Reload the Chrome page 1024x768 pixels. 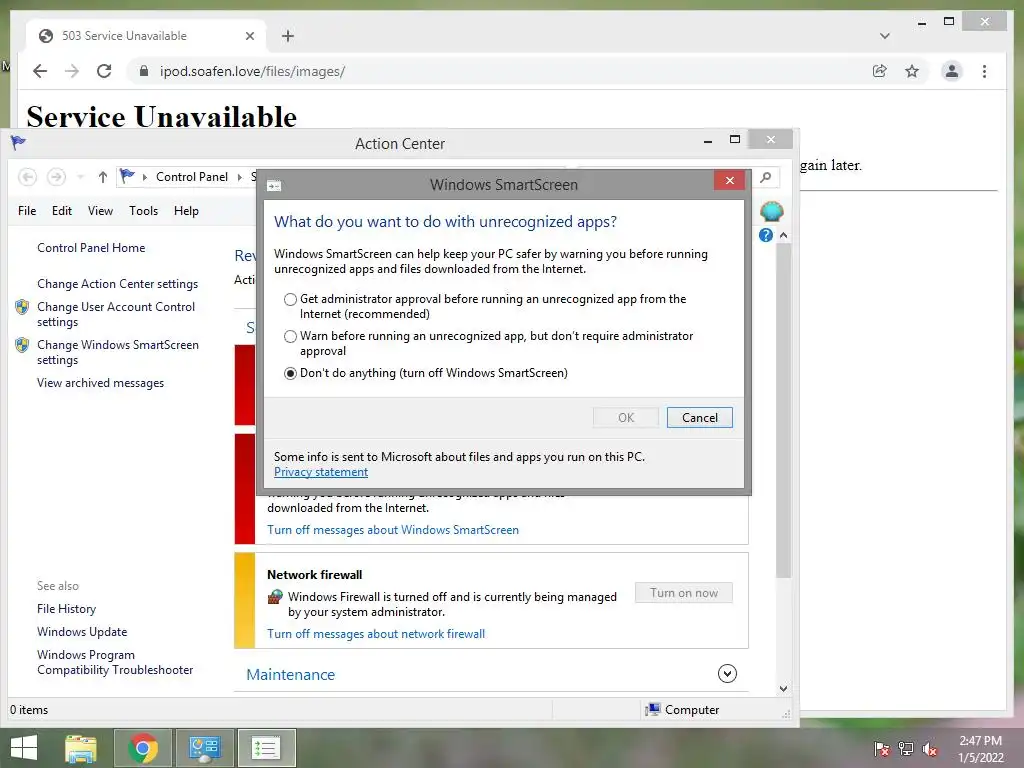[104, 71]
